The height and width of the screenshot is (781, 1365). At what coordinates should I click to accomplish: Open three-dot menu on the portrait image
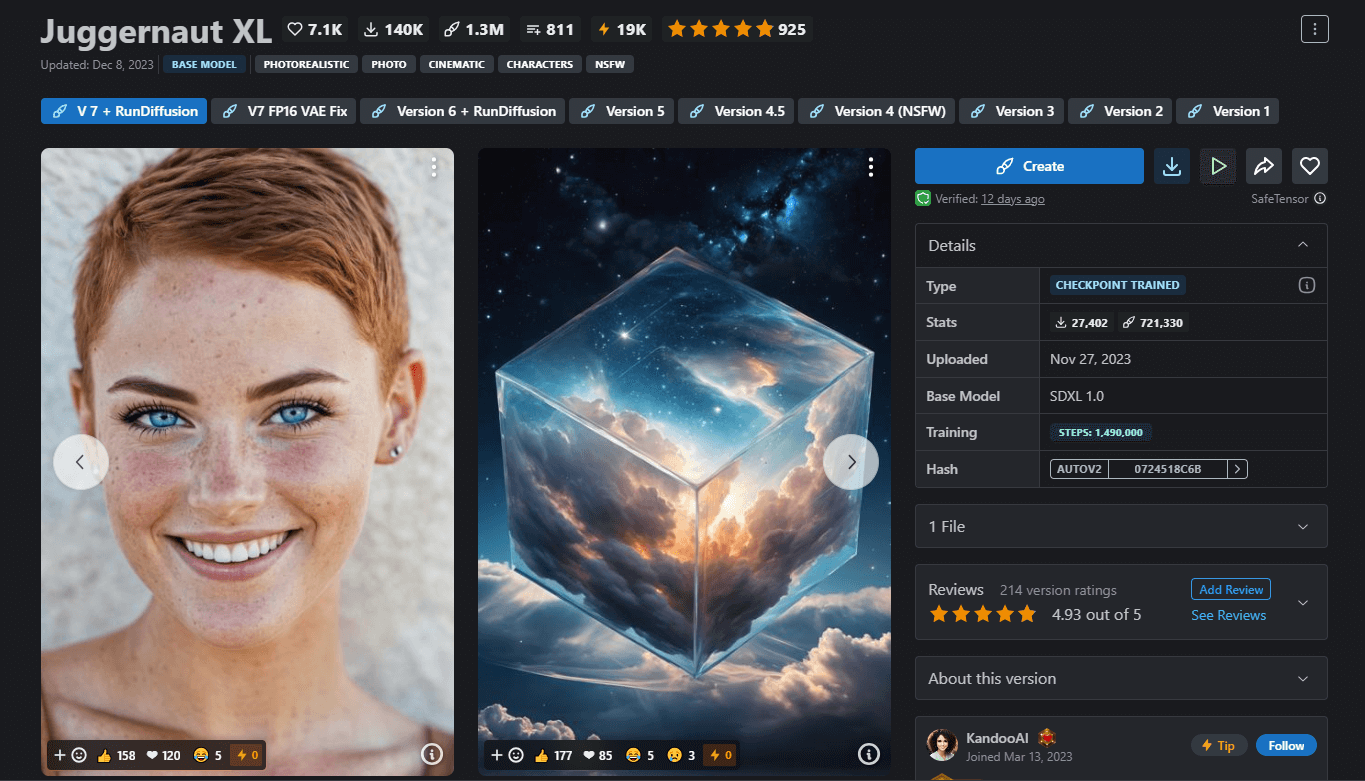(433, 167)
